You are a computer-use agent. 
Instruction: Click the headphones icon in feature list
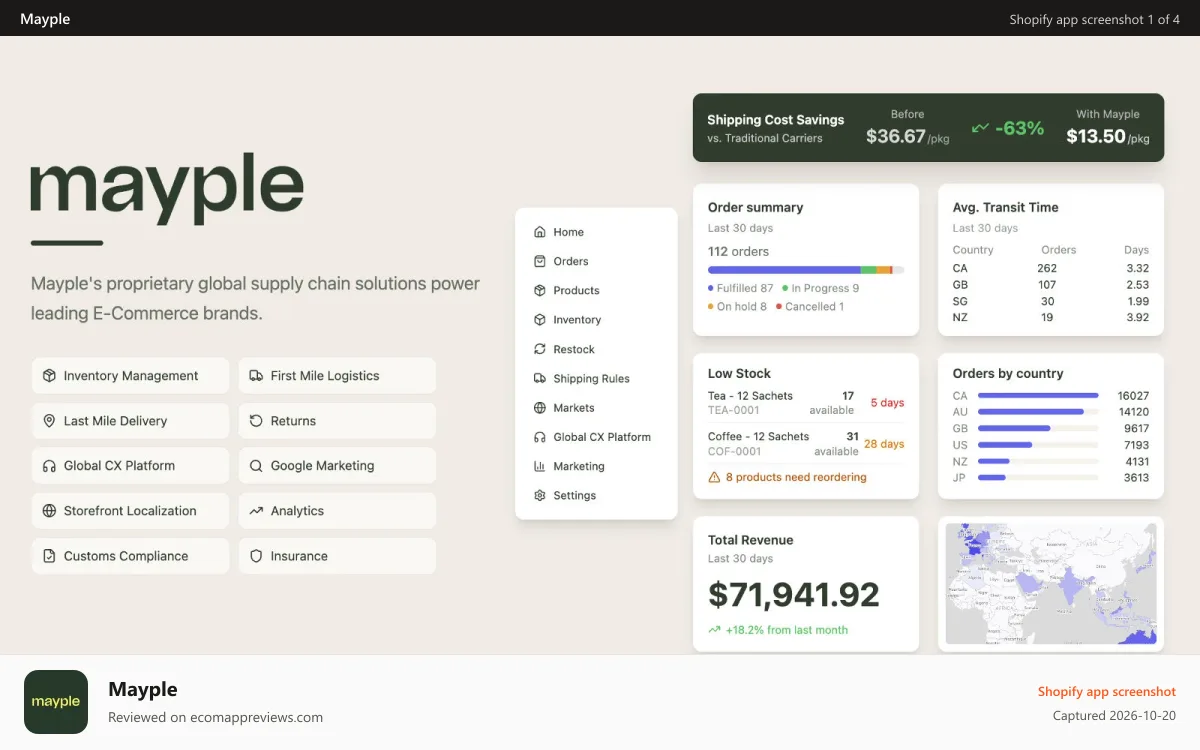pyautogui.click(x=49, y=466)
